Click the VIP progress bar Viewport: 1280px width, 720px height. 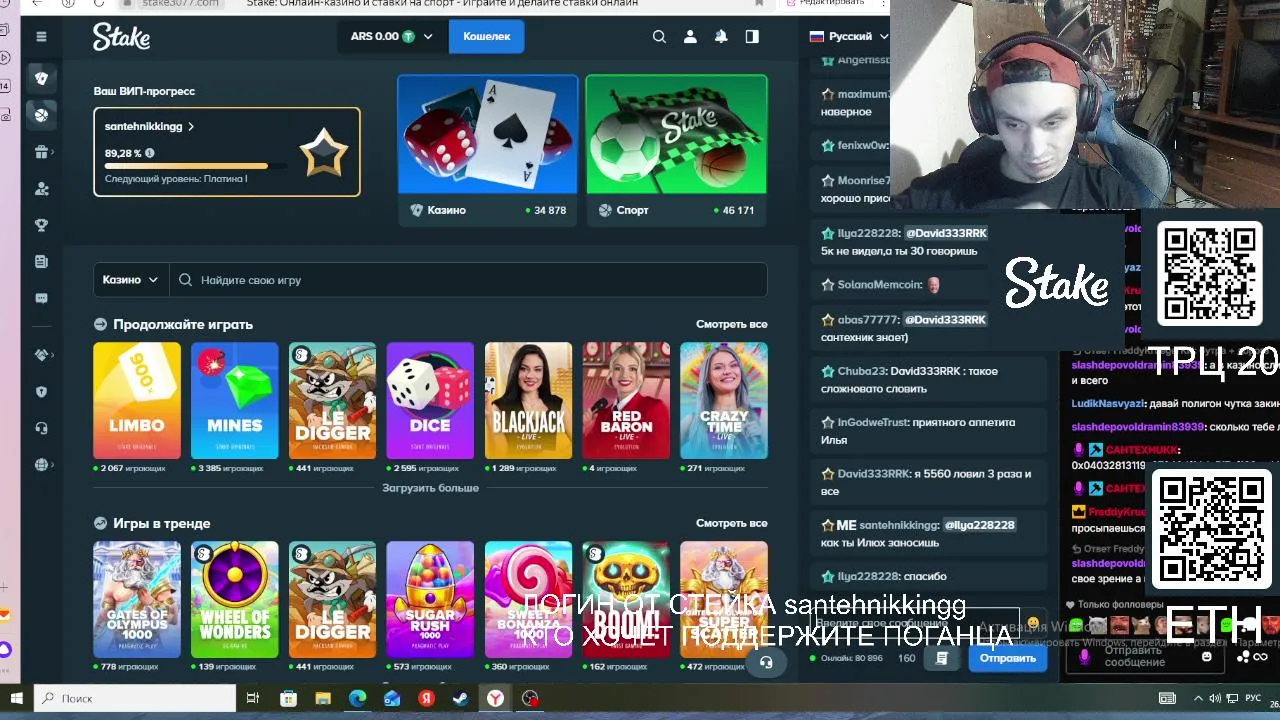point(195,166)
